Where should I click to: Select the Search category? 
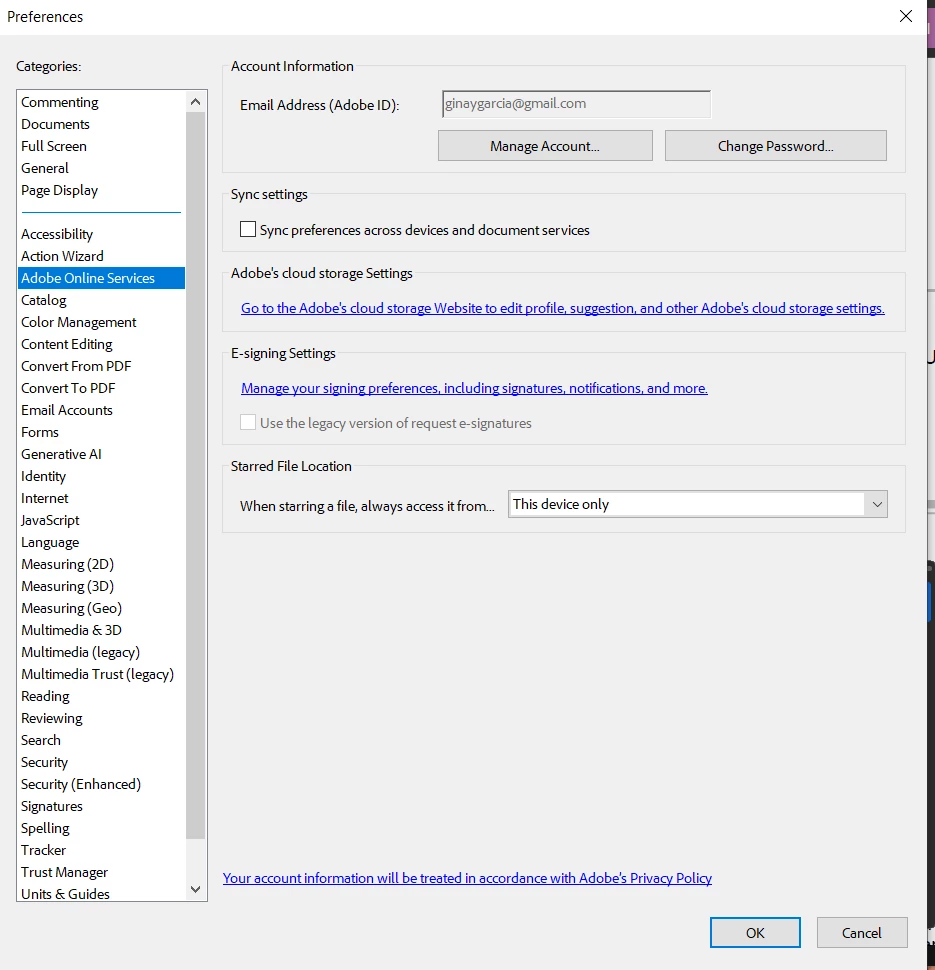pyautogui.click(x=101, y=740)
